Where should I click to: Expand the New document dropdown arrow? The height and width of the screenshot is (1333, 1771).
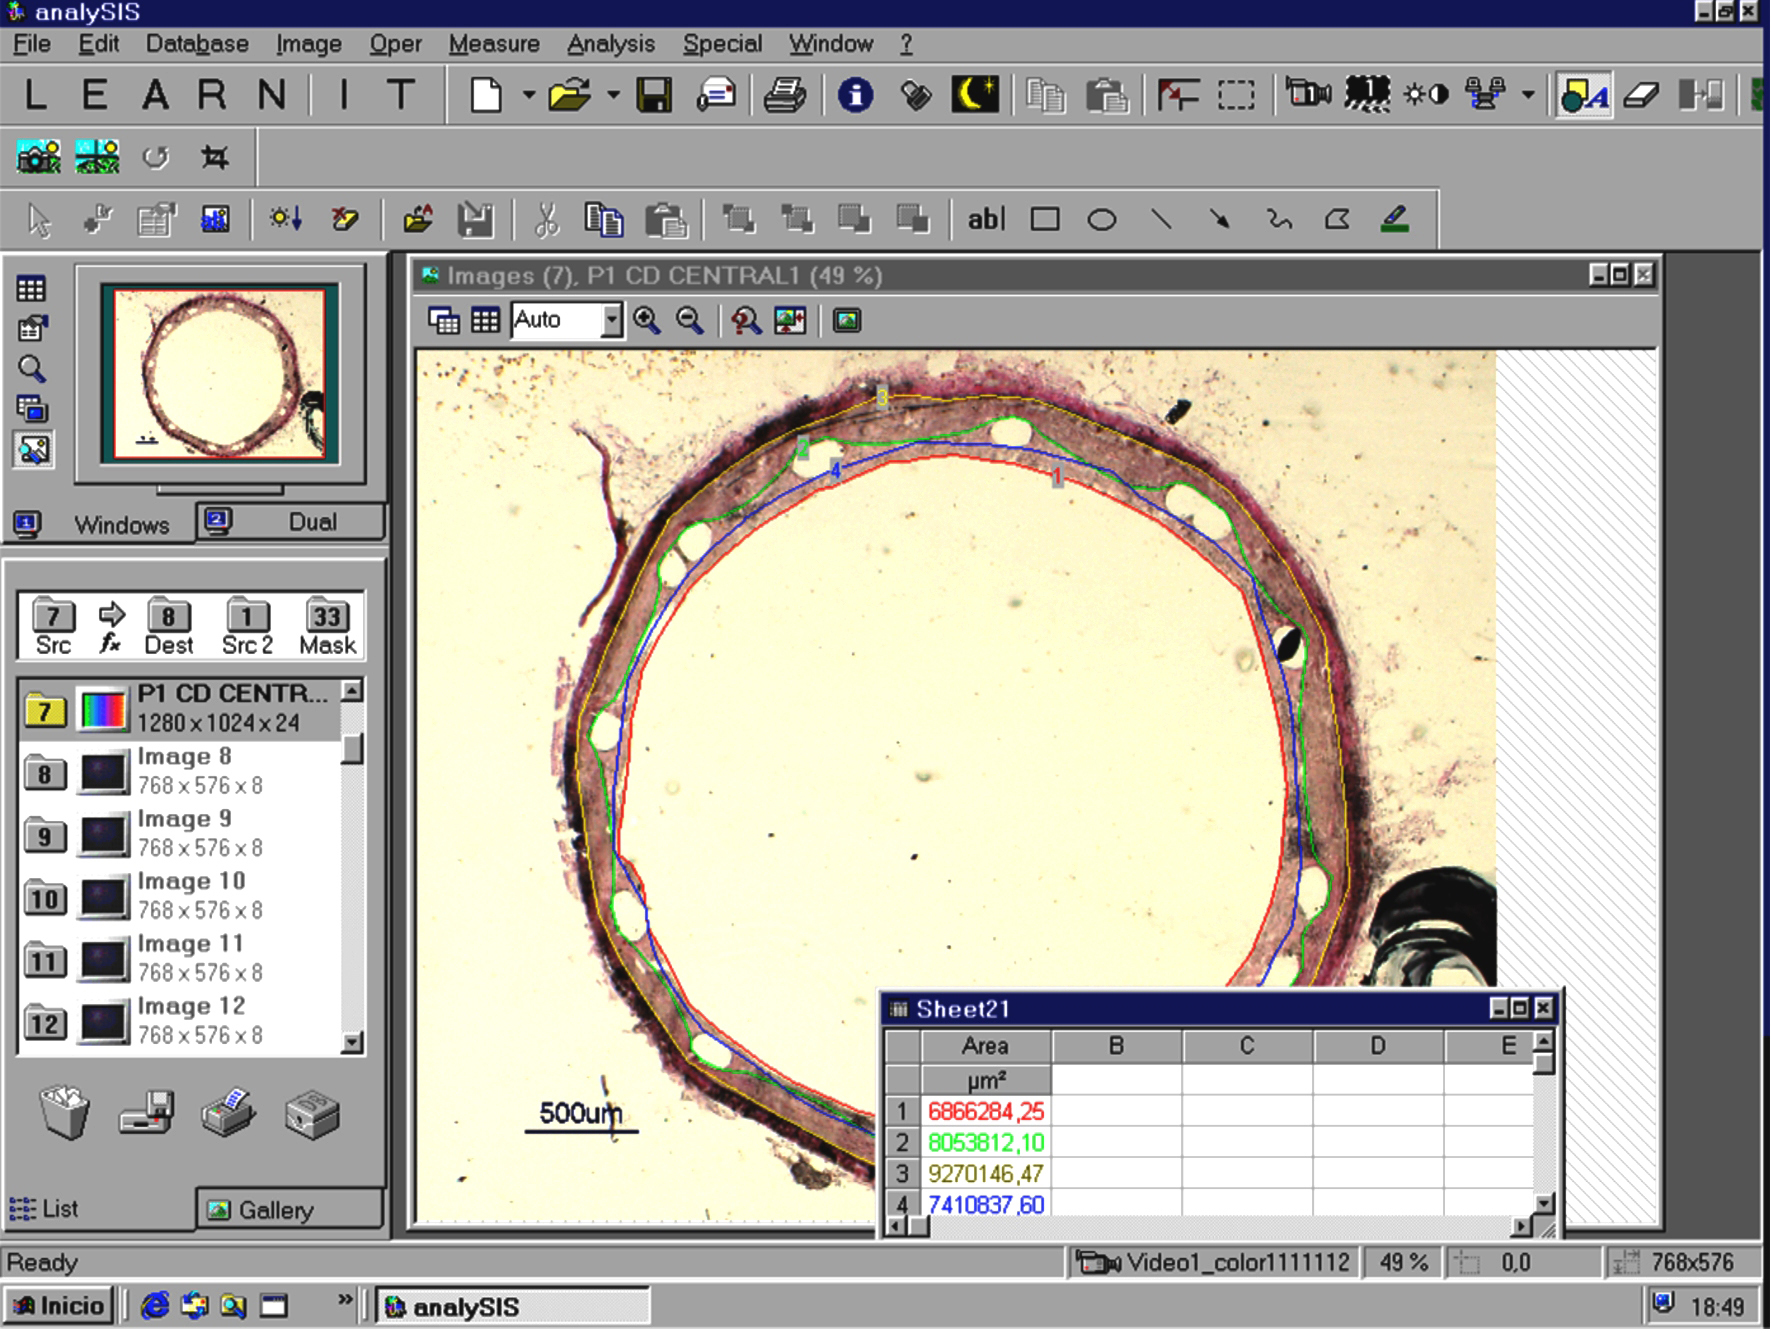[529, 96]
